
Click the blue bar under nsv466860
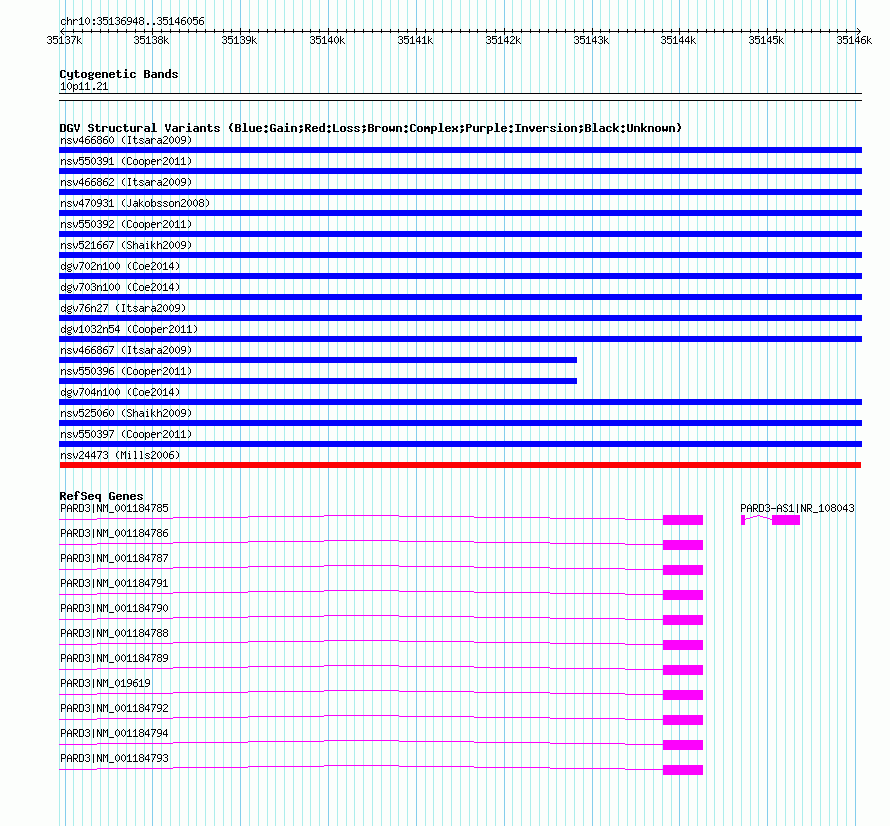pos(460,150)
